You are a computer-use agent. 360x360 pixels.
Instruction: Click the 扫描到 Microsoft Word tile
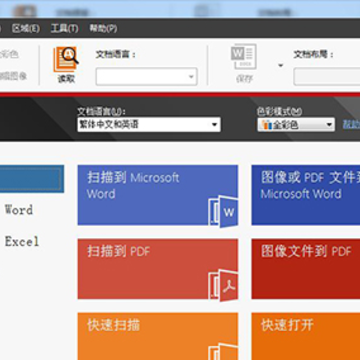tap(158, 195)
